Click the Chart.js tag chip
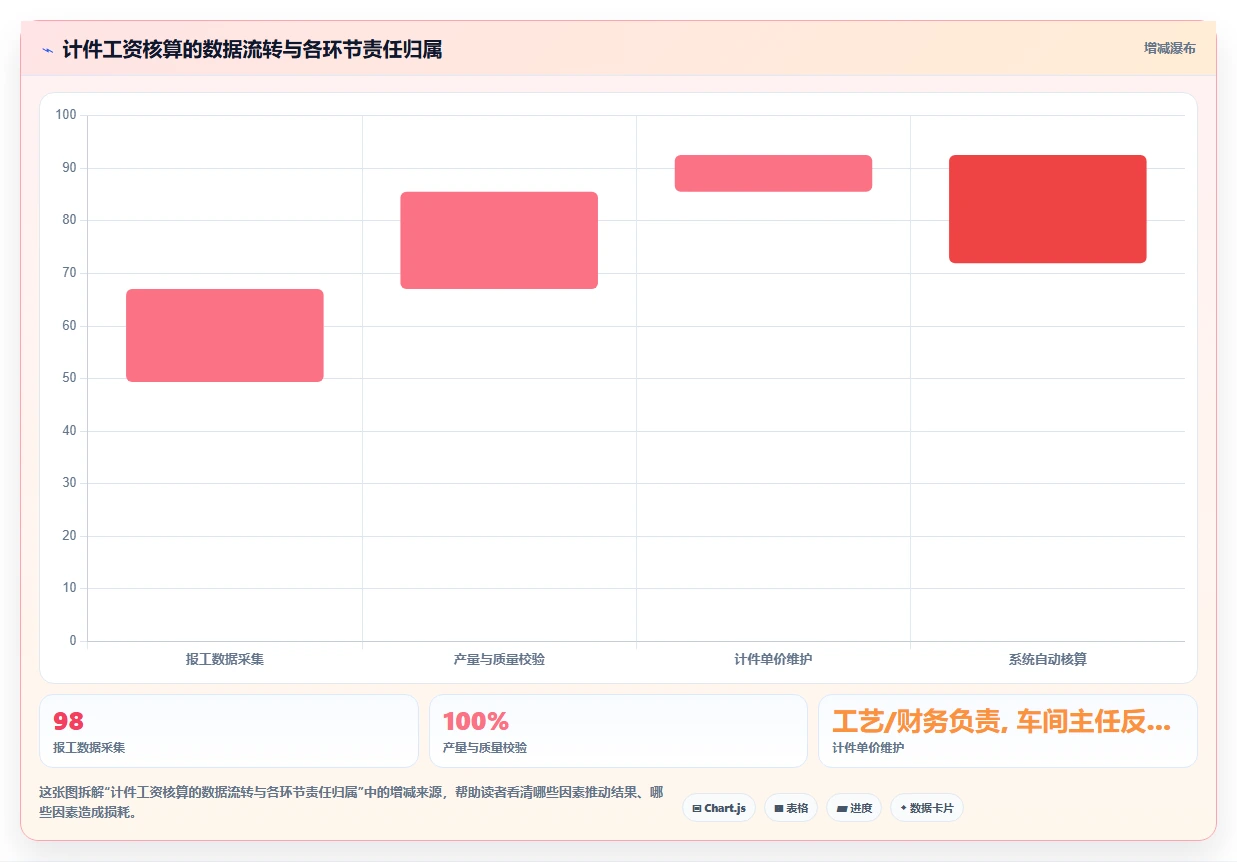The image size is (1237, 862). [x=719, y=808]
